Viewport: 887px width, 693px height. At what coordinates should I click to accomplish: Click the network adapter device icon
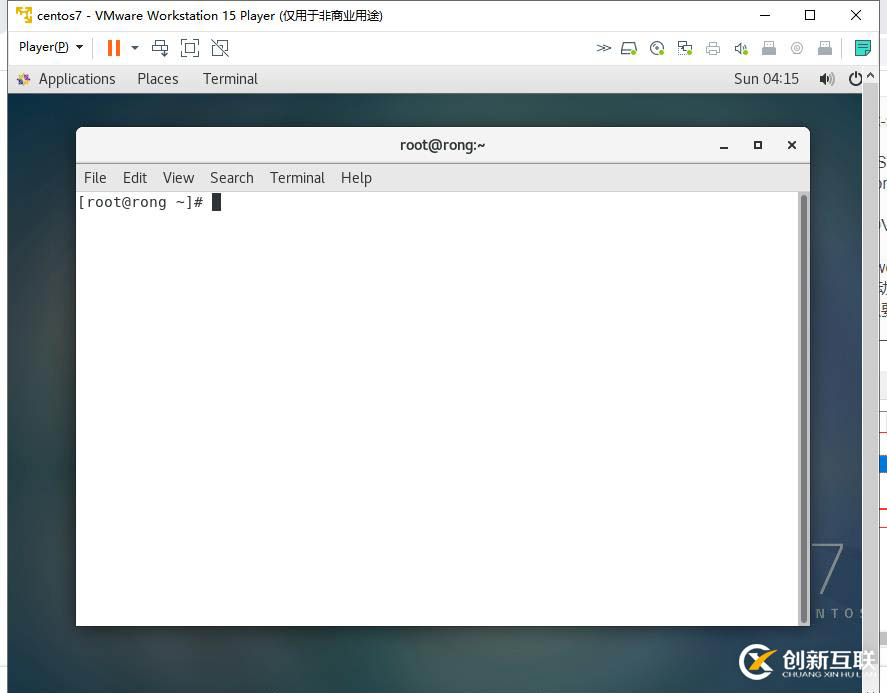(684, 48)
